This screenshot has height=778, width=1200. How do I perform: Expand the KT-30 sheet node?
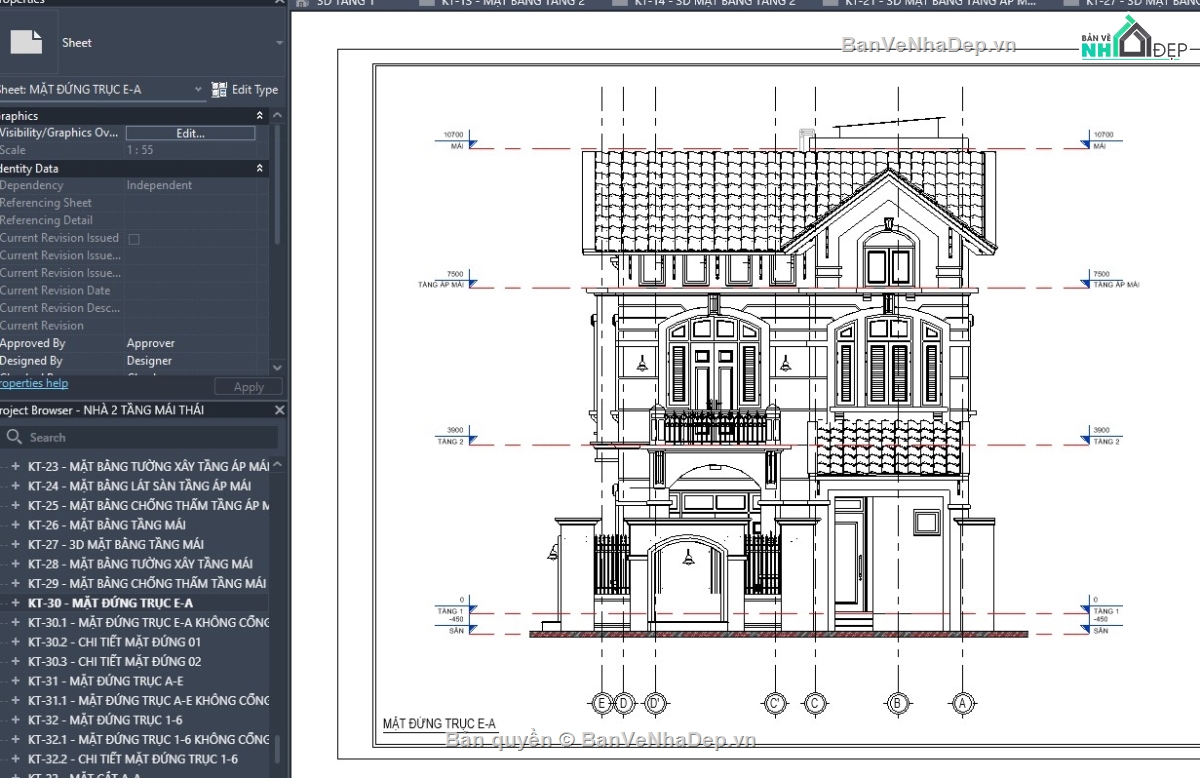(15, 603)
